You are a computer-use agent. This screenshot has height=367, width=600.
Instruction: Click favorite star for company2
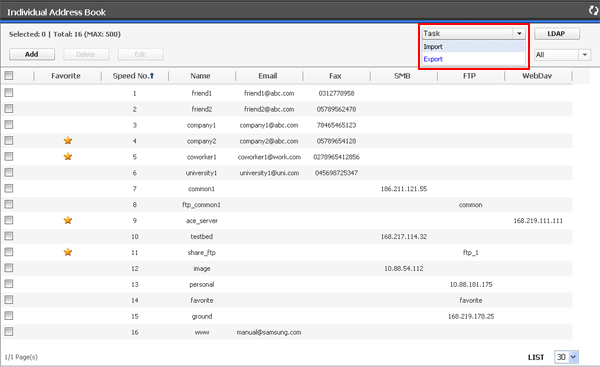pyautogui.click(x=68, y=140)
